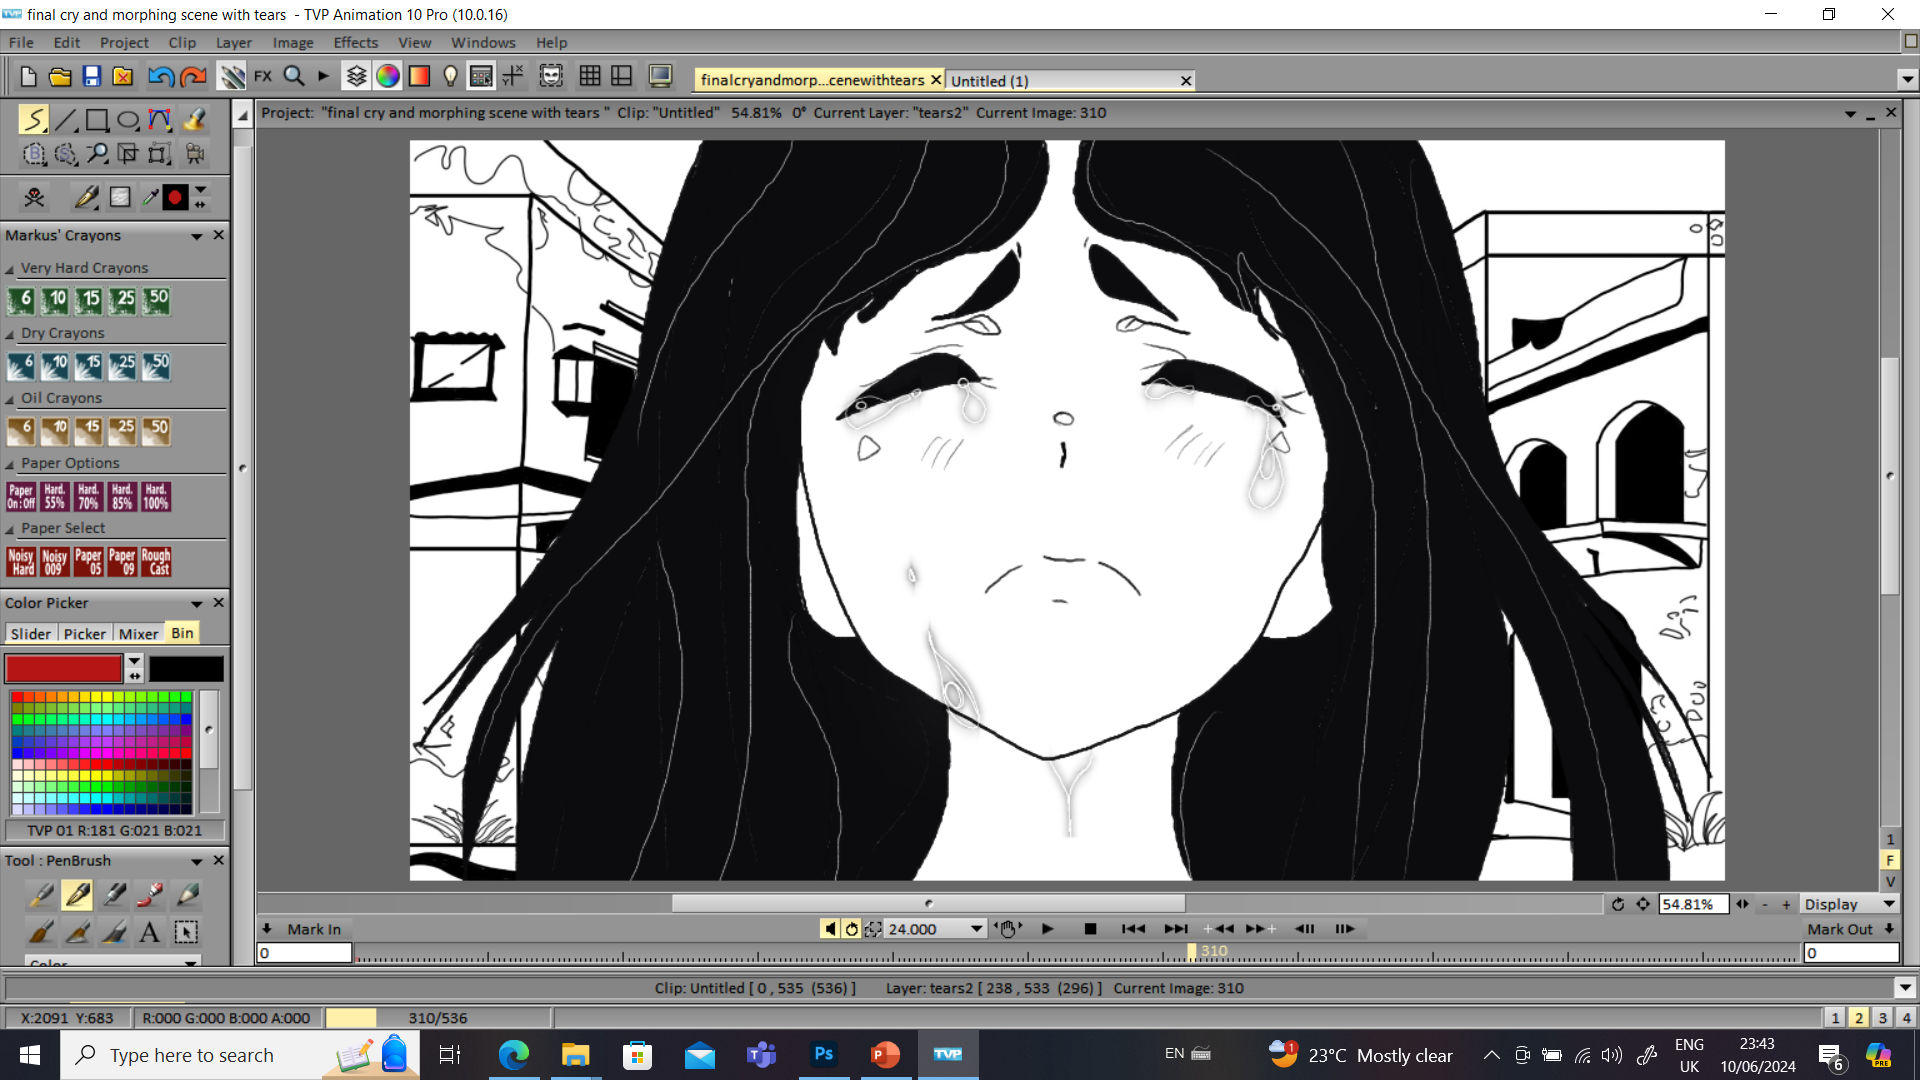The width and height of the screenshot is (1920, 1080).
Task: Select the freehand stroke drawing tool
Action: (x=34, y=120)
